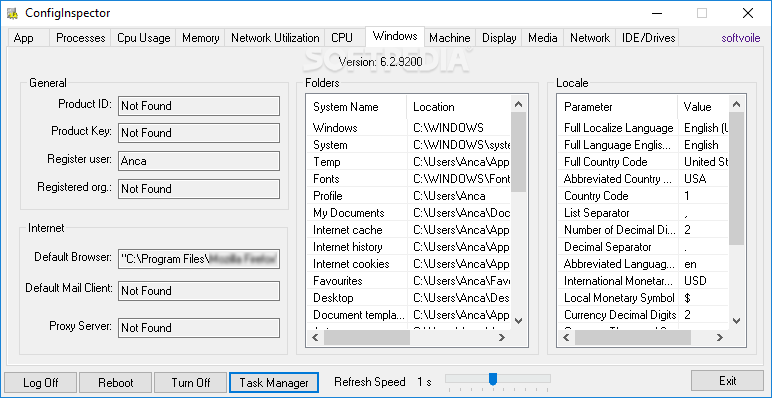
Task: Click the Default Mail Client field
Action: 199,291
